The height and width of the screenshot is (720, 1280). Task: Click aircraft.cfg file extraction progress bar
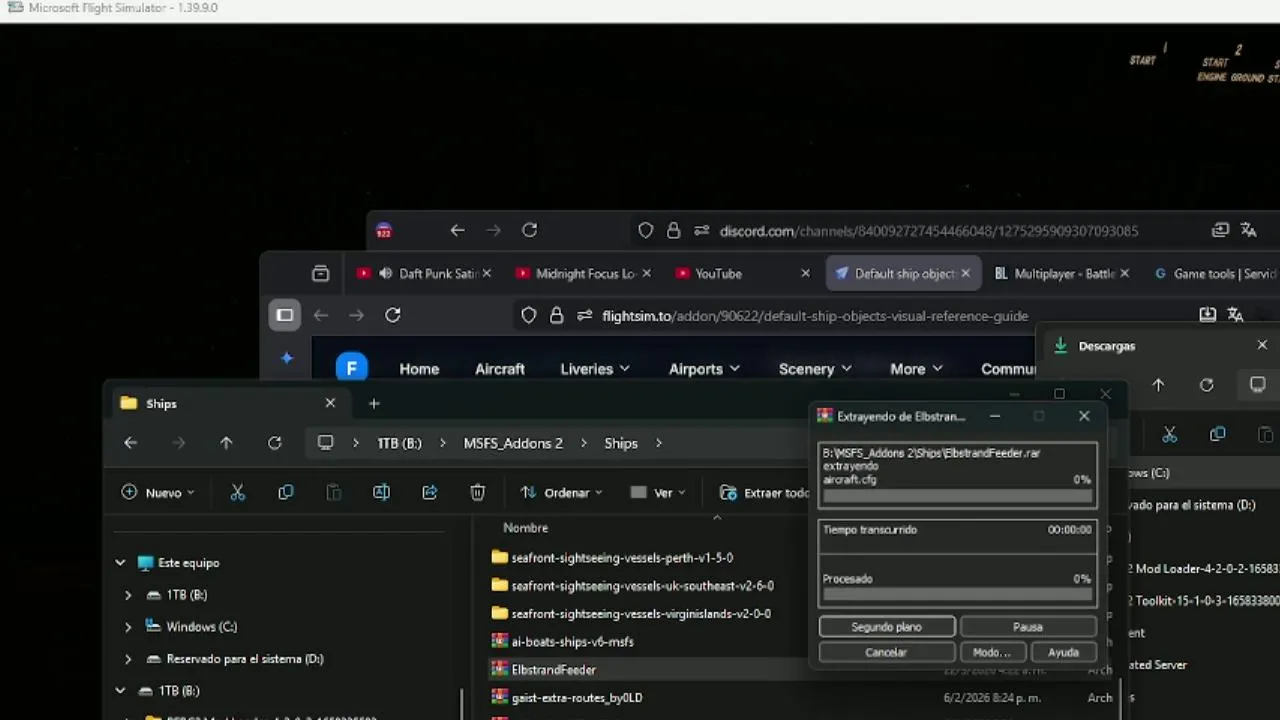click(x=957, y=496)
